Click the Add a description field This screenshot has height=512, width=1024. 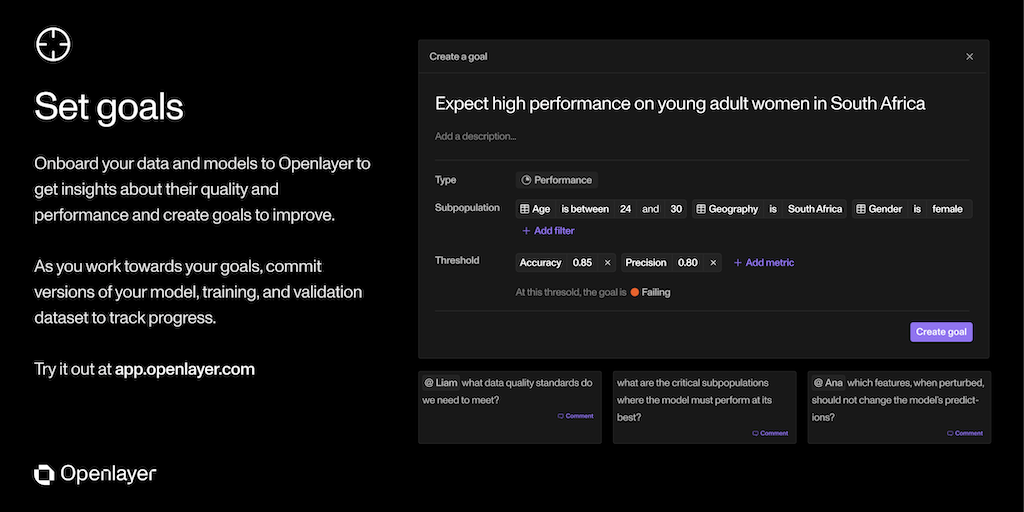(476, 136)
